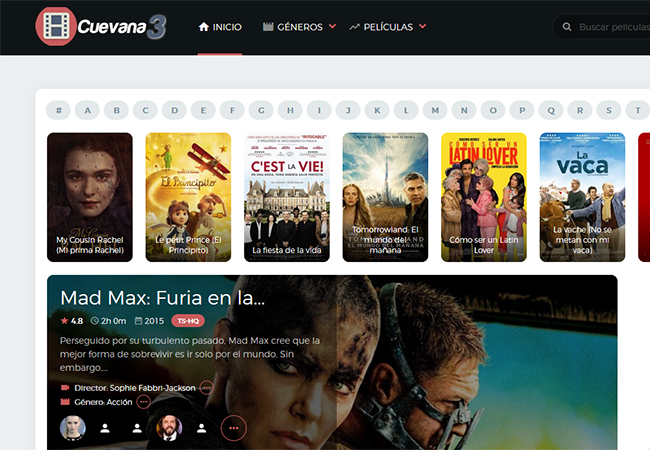The height and width of the screenshot is (450, 650).
Task: Open Cómo ser un Latin Lover poster
Action: tap(484, 197)
